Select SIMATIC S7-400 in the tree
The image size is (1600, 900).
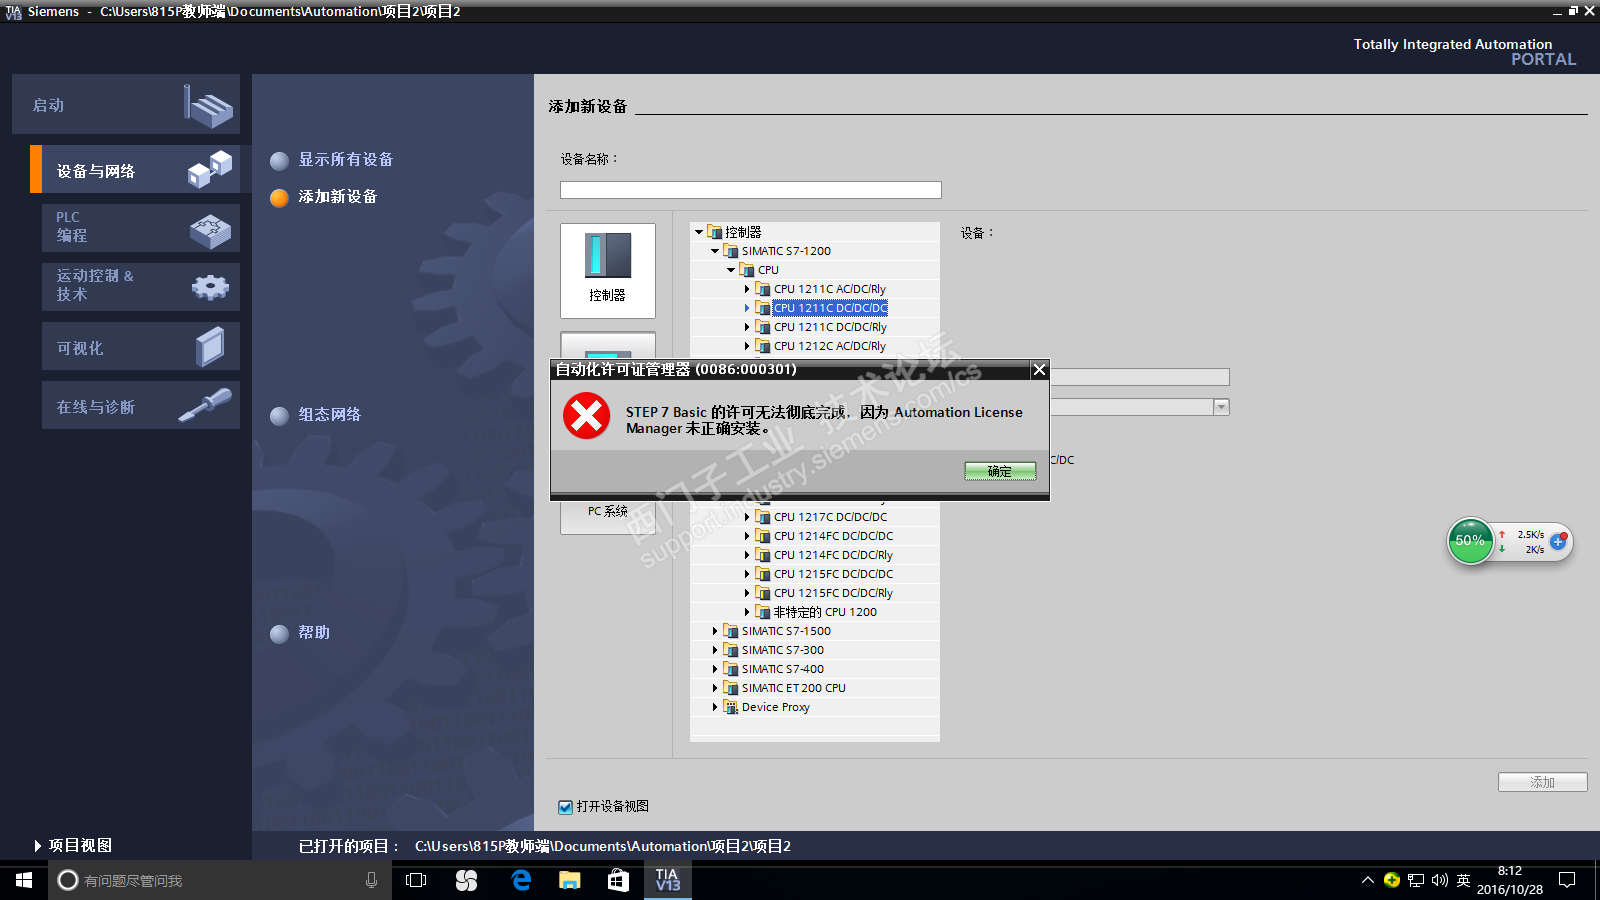pyautogui.click(x=783, y=669)
